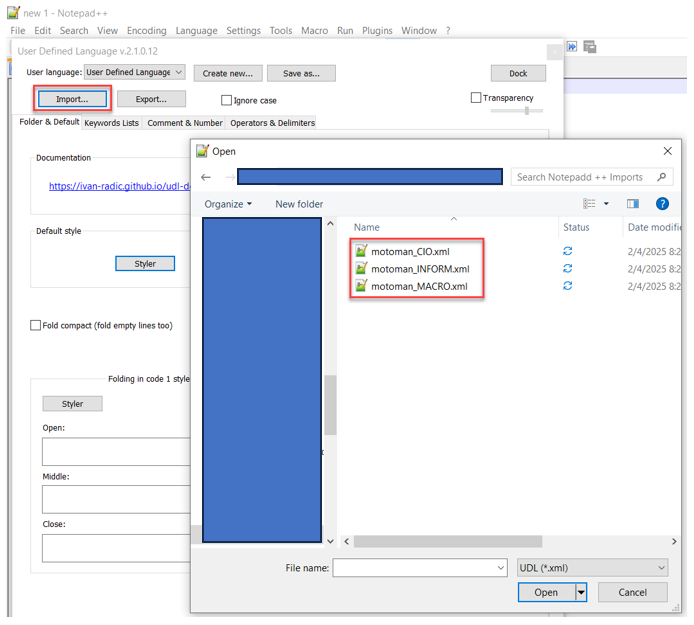Open the ? help menu
This screenshot has width=694, height=625.
[x=448, y=31]
